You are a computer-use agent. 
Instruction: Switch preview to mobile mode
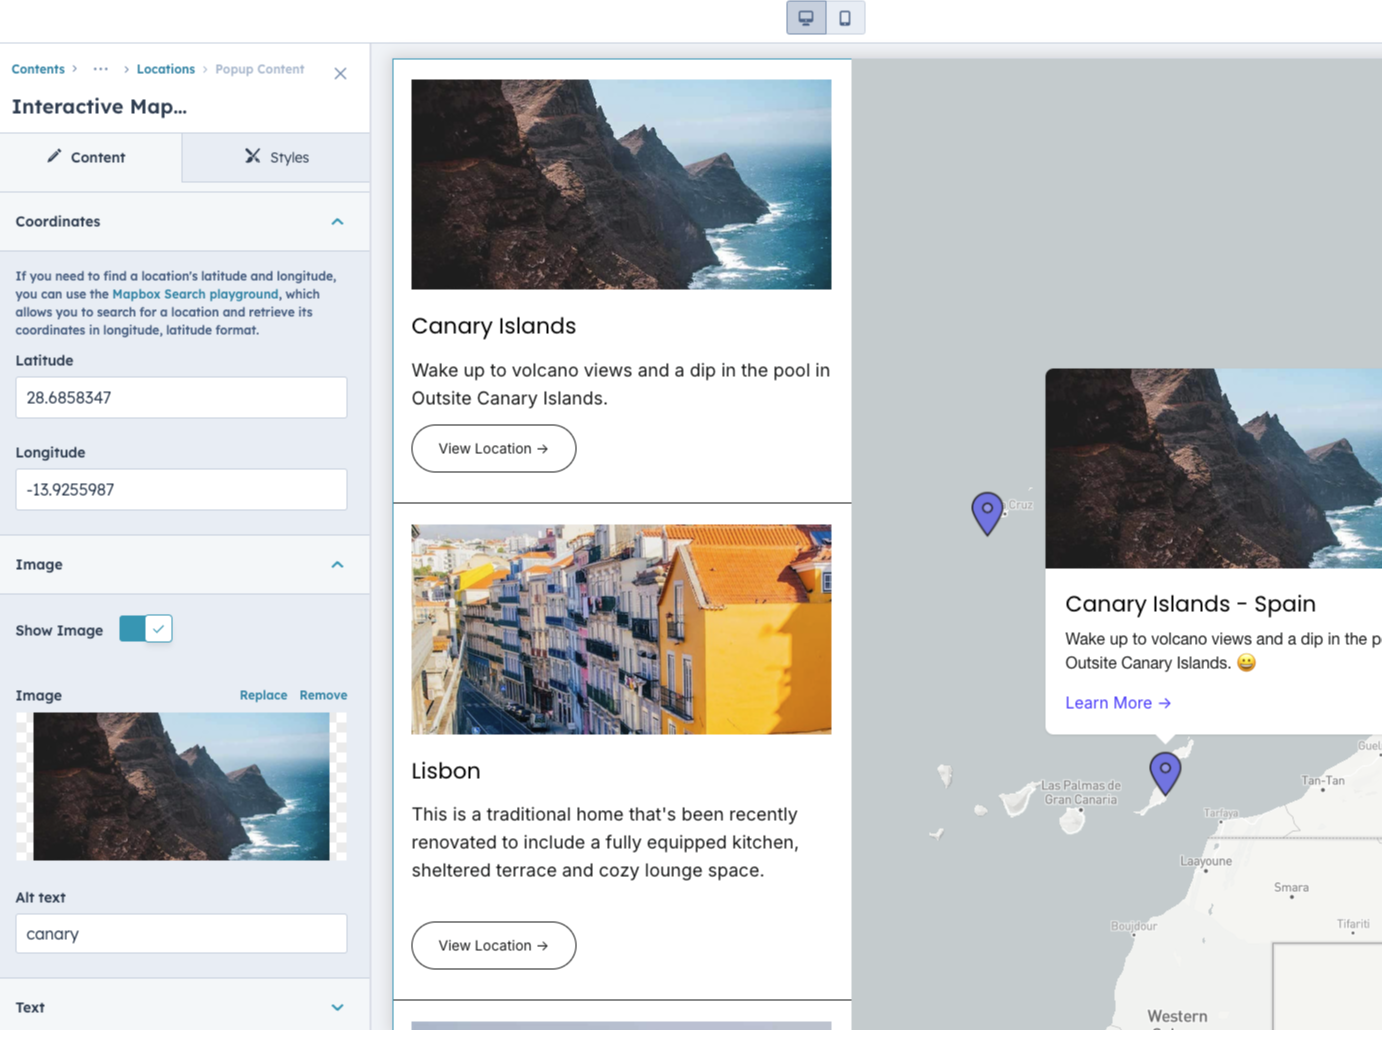[x=845, y=17]
